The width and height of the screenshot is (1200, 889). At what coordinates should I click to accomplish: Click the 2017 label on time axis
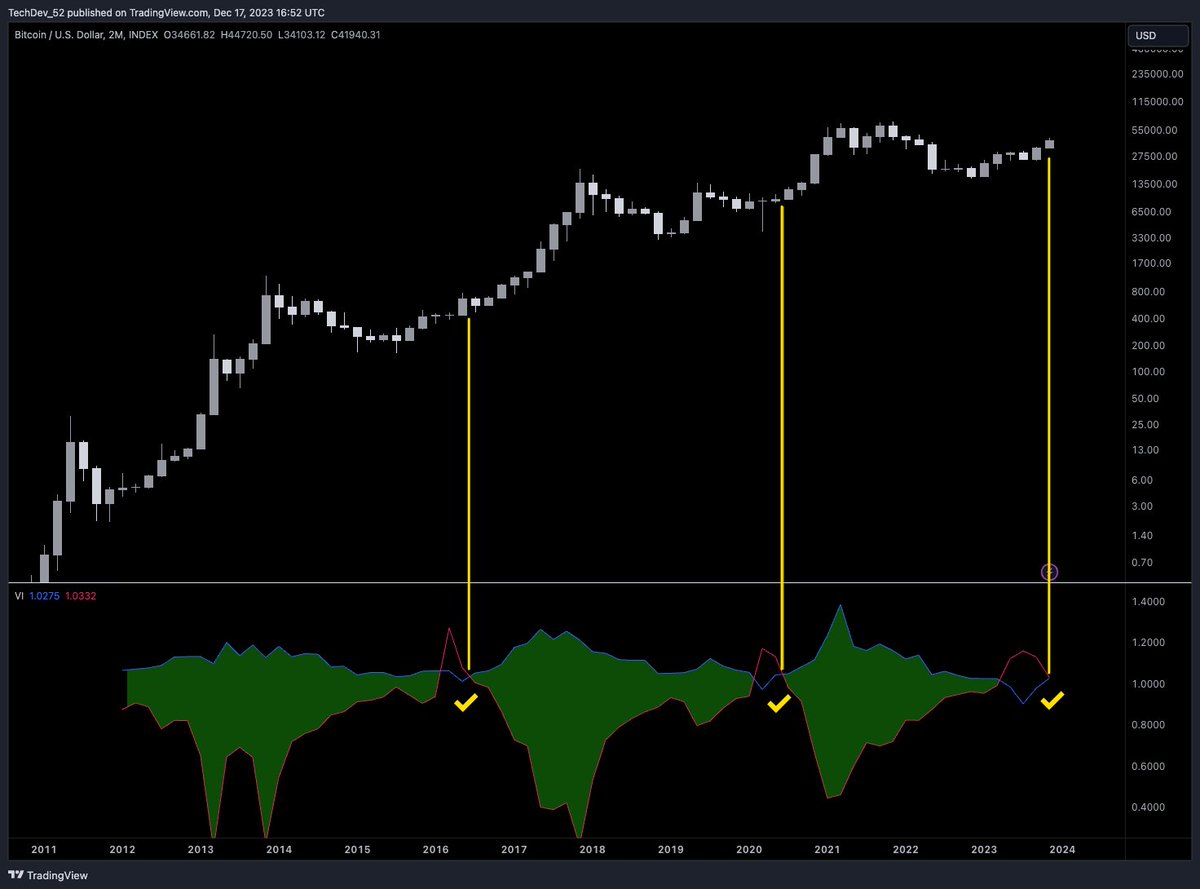[x=514, y=849]
